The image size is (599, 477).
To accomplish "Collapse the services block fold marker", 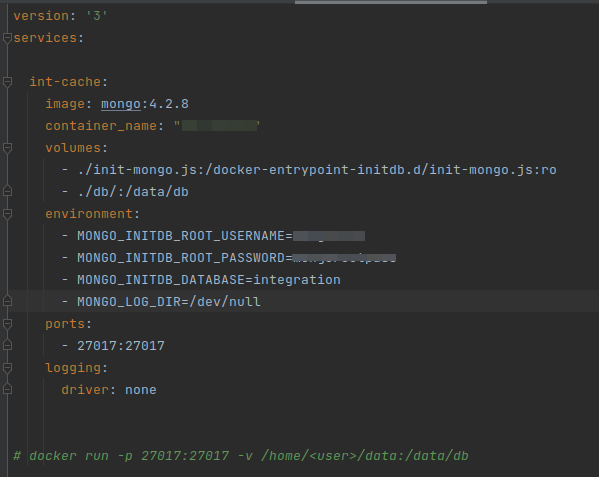I will point(7,38).
